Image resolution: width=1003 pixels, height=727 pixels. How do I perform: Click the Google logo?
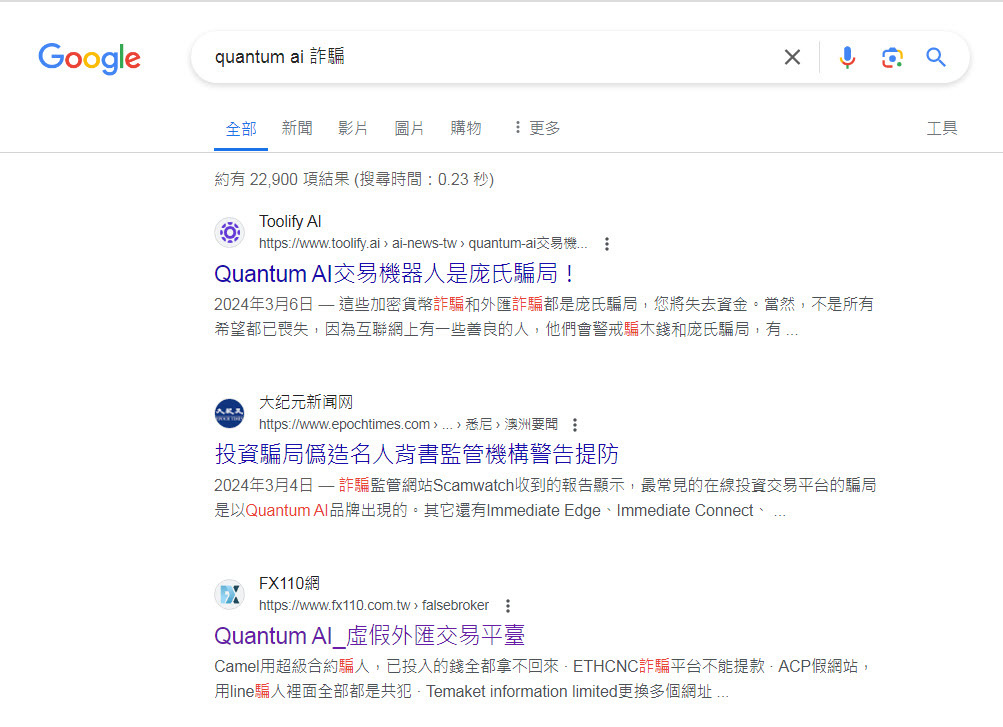click(90, 58)
